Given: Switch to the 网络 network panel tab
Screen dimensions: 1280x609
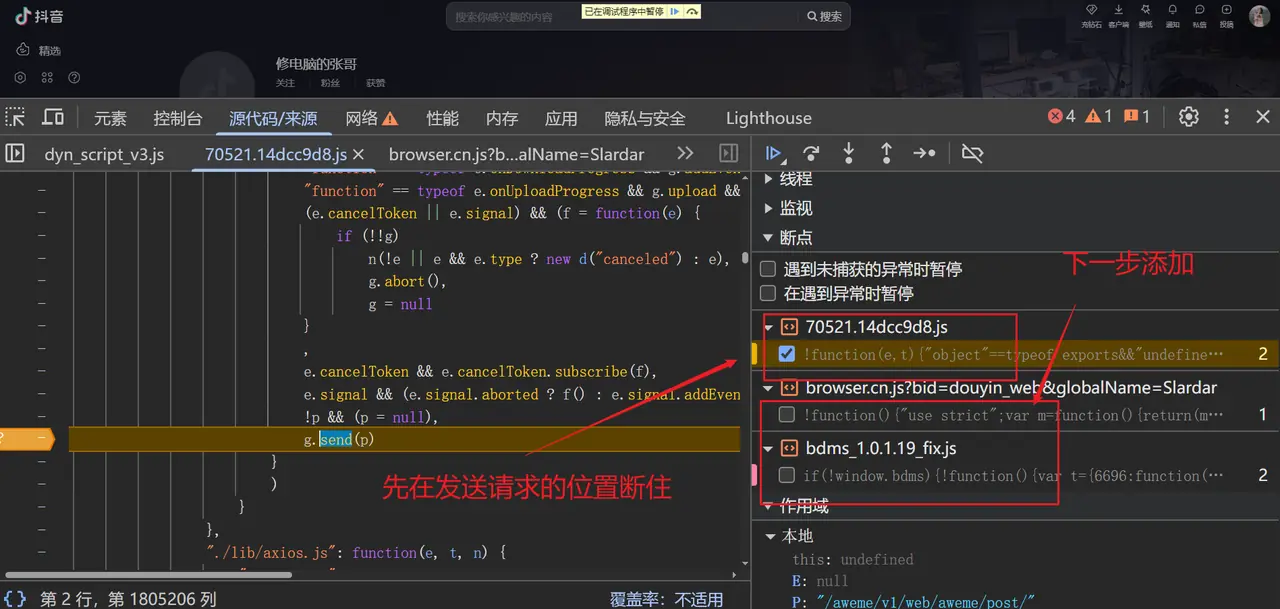Looking at the screenshot, I should 371,118.
